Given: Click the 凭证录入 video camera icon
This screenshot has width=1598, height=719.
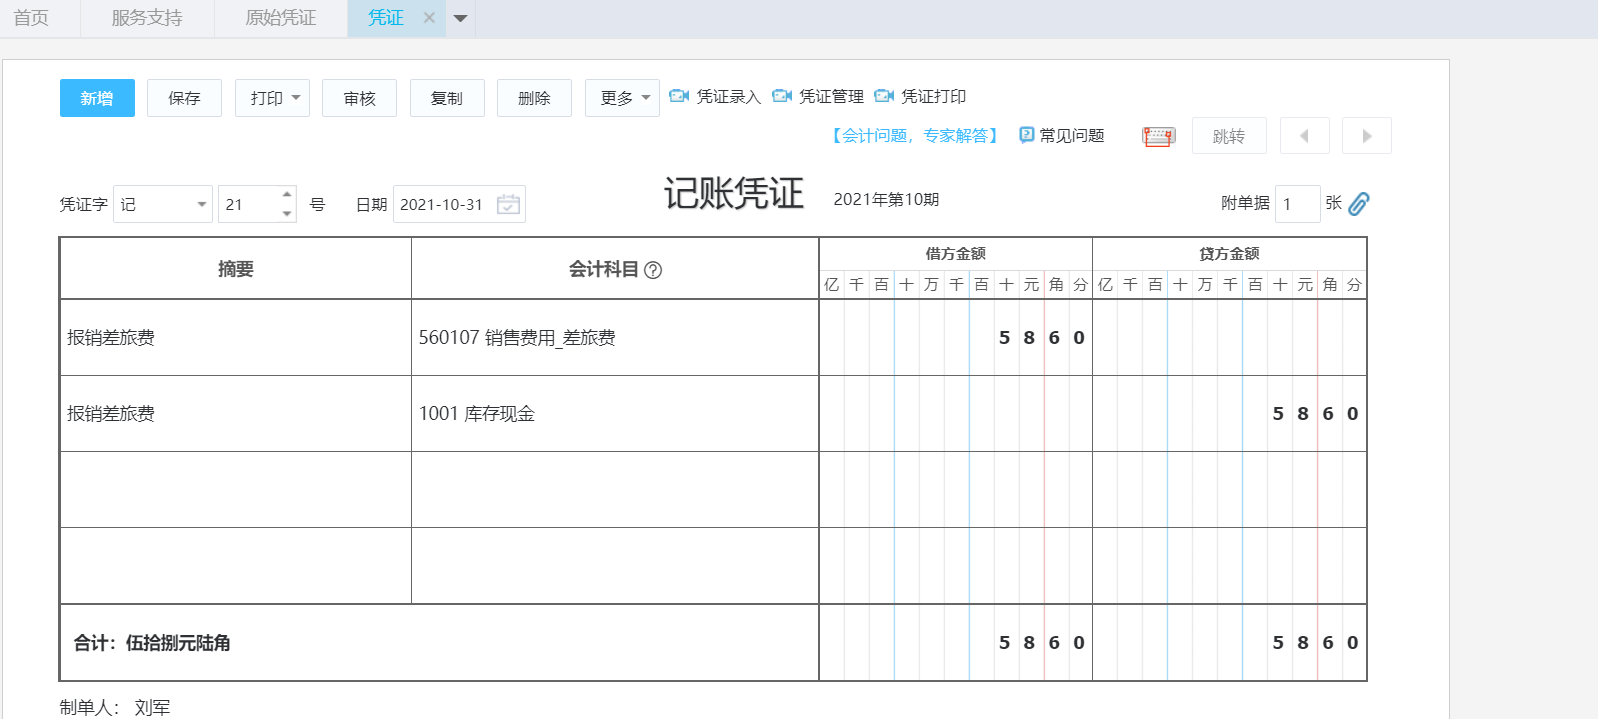Looking at the screenshot, I should (679, 96).
